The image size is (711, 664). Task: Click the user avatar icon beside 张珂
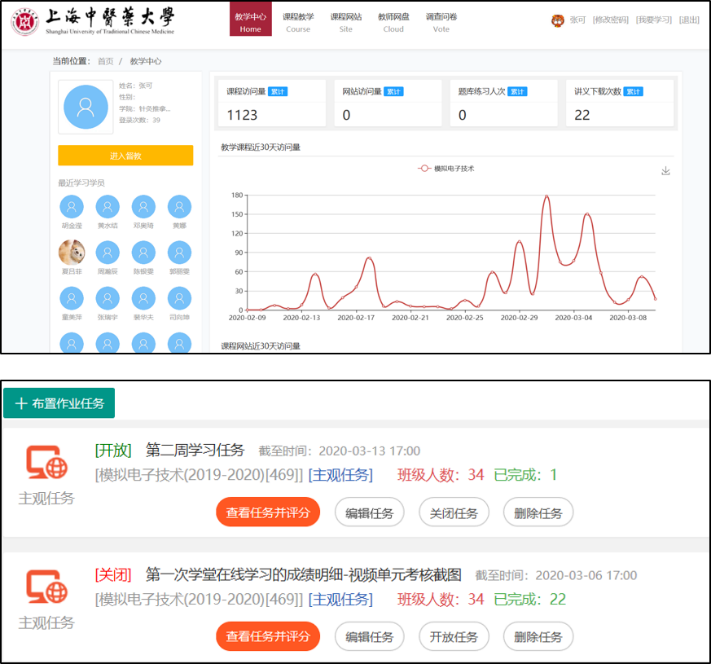(x=557, y=20)
